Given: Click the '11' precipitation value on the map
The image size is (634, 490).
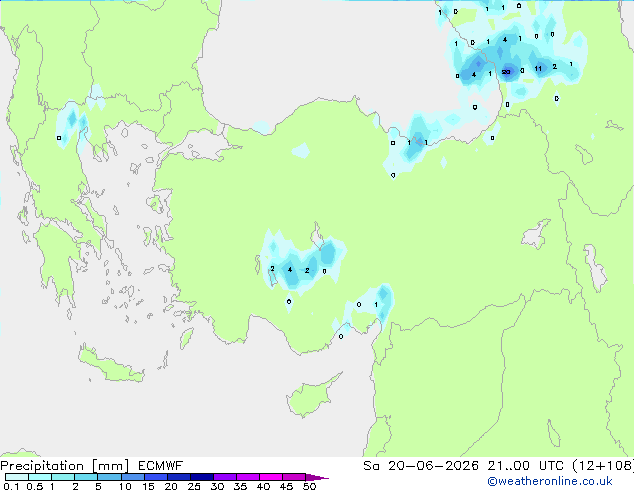Looking at the screenshot, I should [x=538, y=68].
